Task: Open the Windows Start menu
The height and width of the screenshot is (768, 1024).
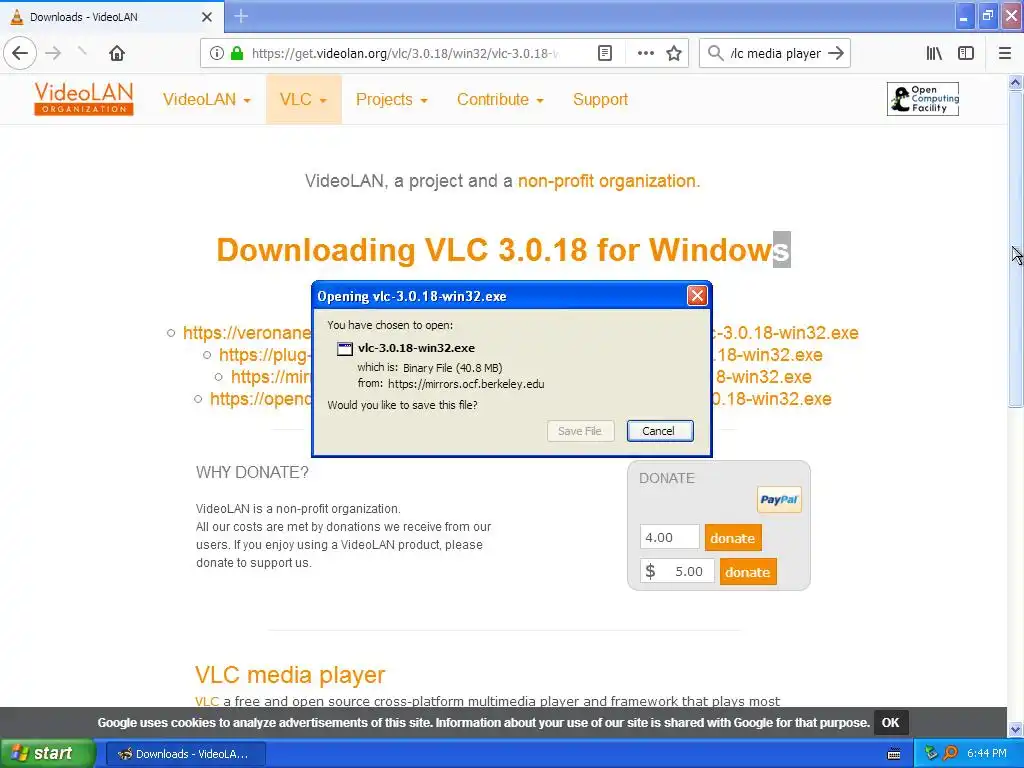Action: 48,754
